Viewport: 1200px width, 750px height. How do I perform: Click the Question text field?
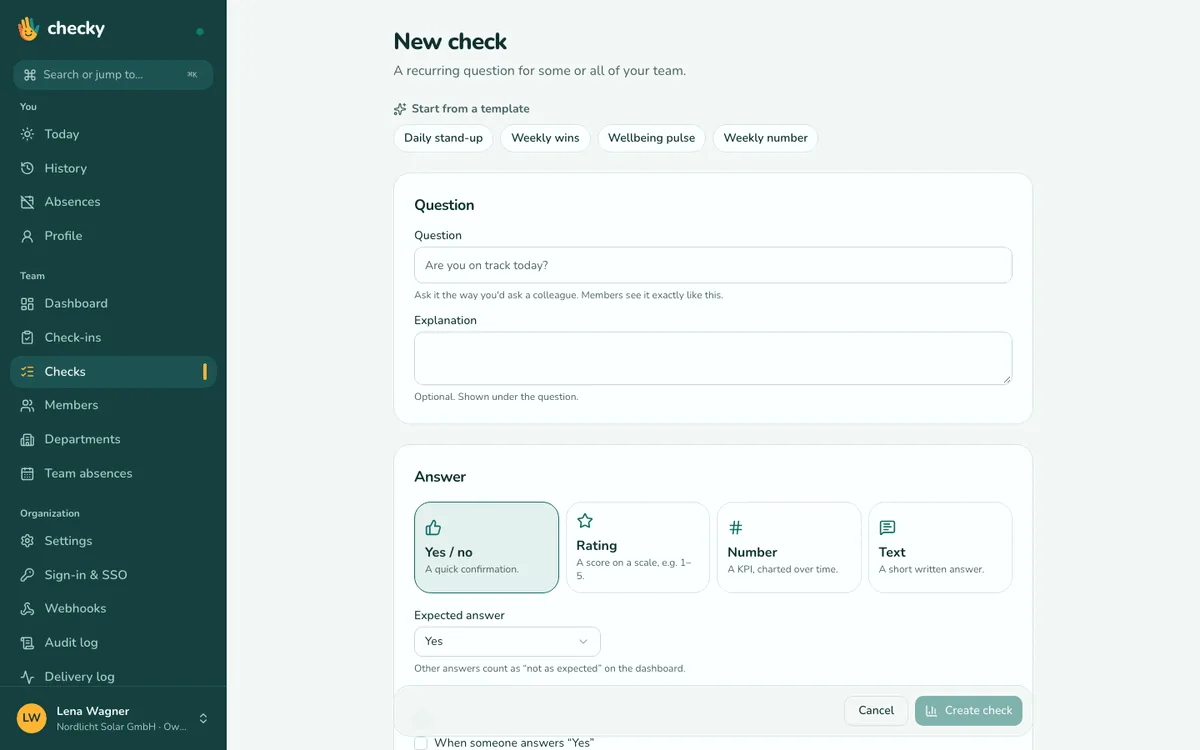click(x=713, y=265)
